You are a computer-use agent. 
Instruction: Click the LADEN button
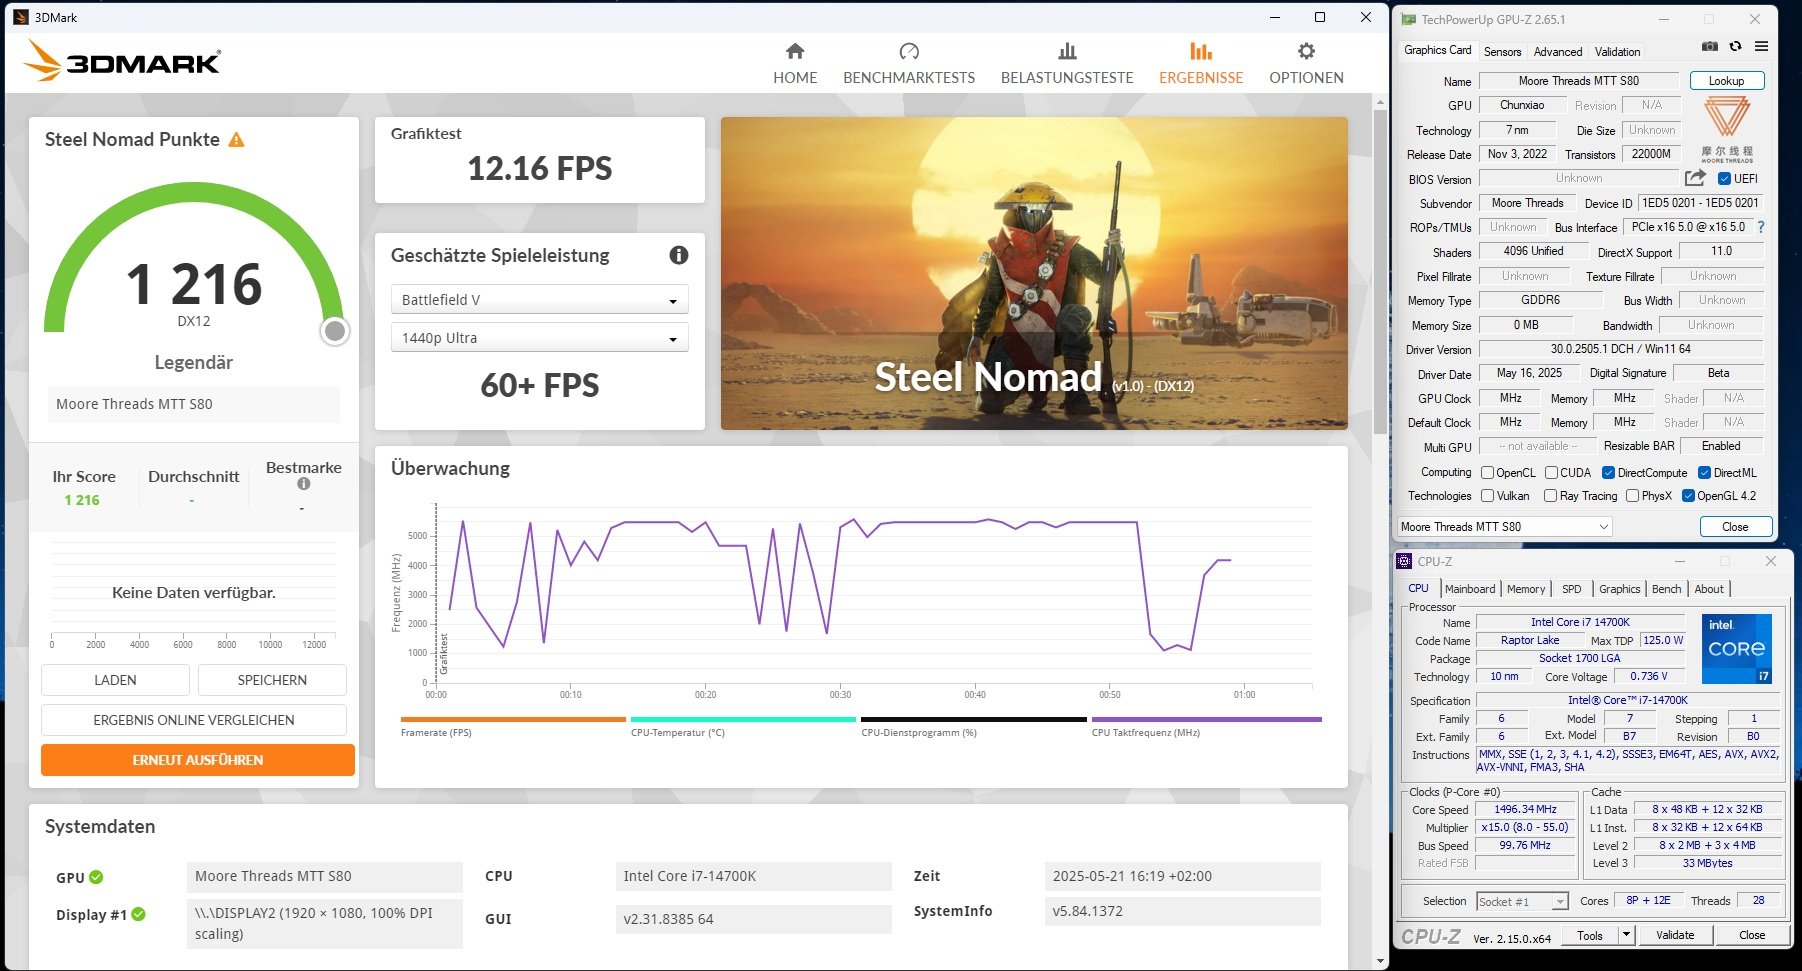coord(115,680)
